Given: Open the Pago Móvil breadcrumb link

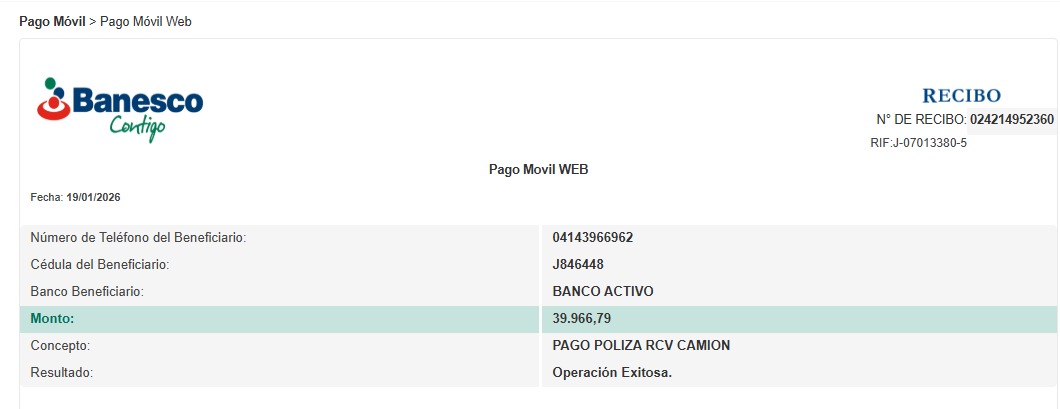Looking at the screenshot, I should click(x=52, y=21).
